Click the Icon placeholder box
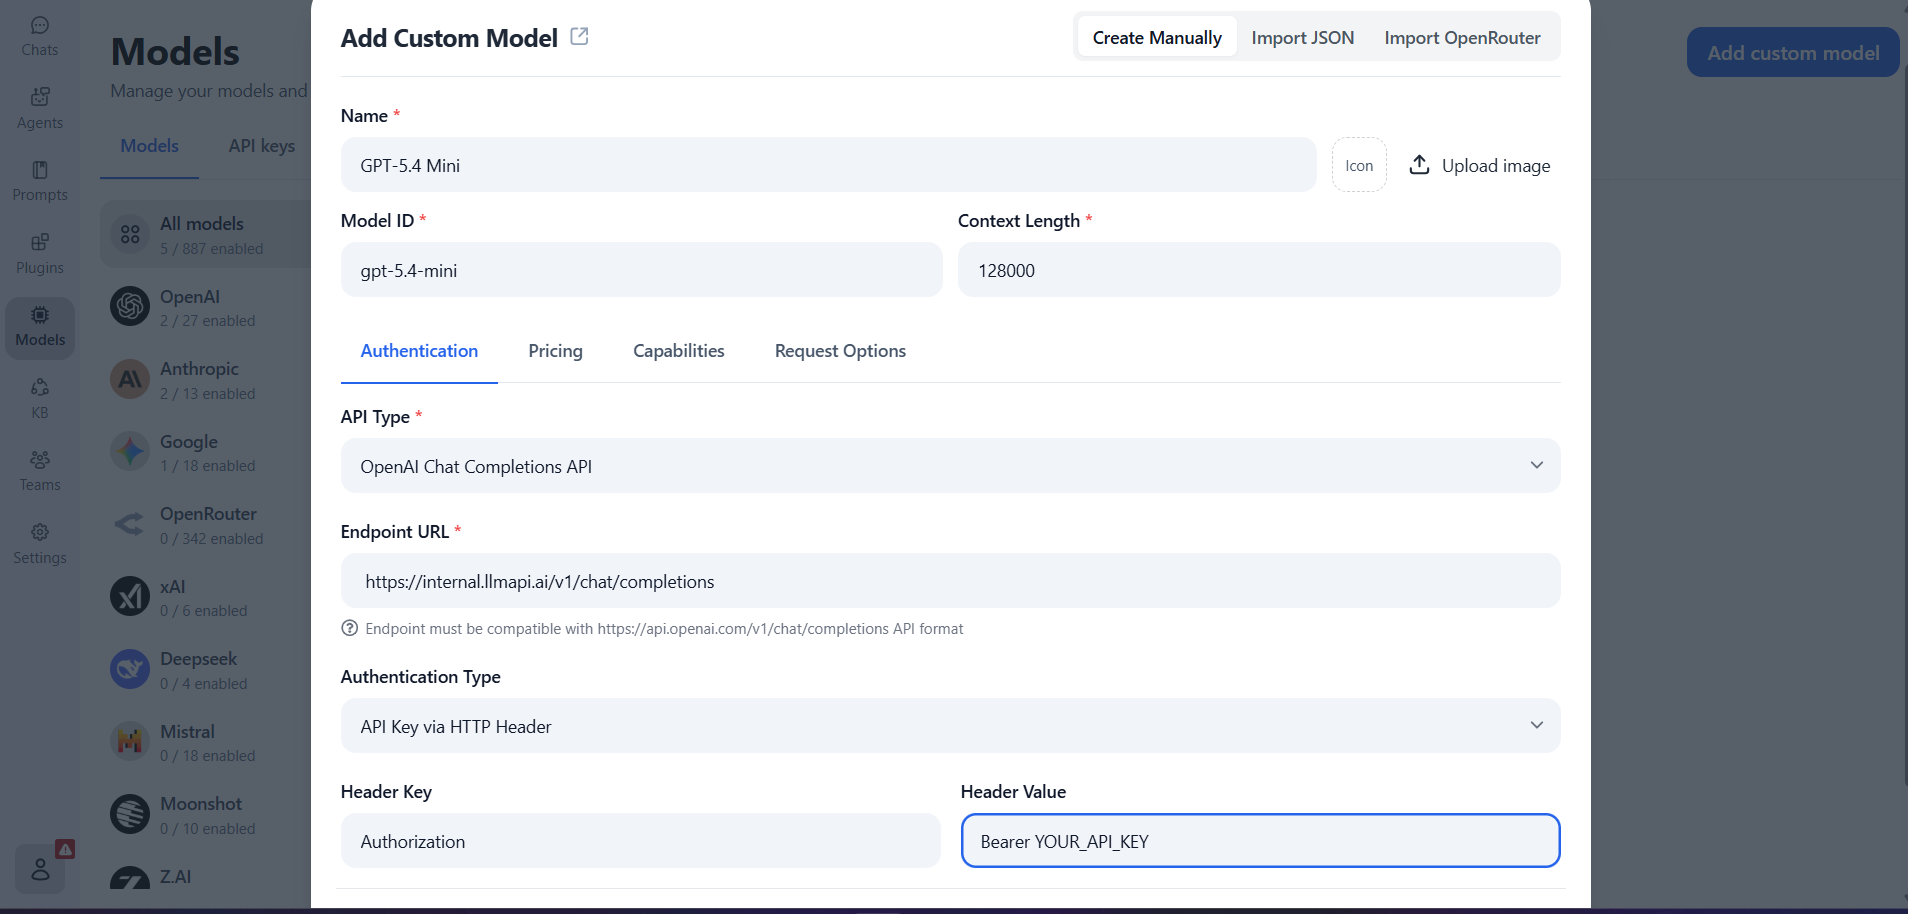1908x914 pixels. [1359, 165]
